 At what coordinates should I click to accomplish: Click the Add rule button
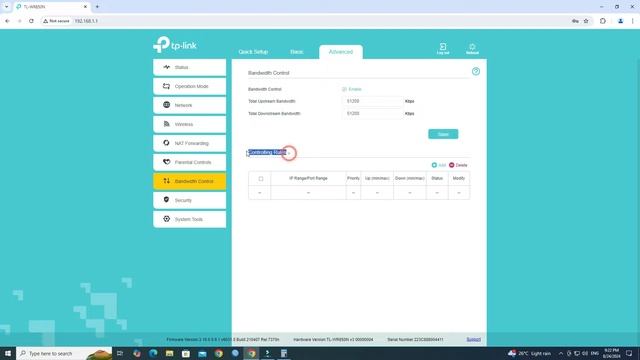[439, 165]
